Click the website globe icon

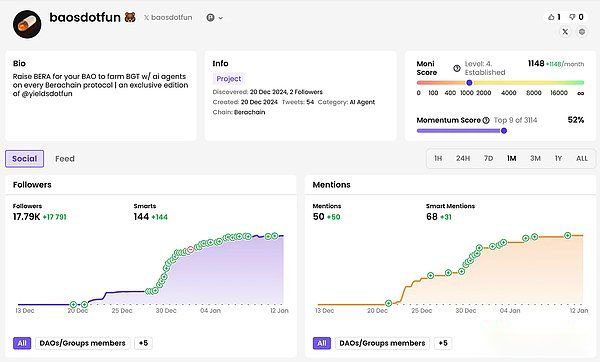click(x=582, y=32)
